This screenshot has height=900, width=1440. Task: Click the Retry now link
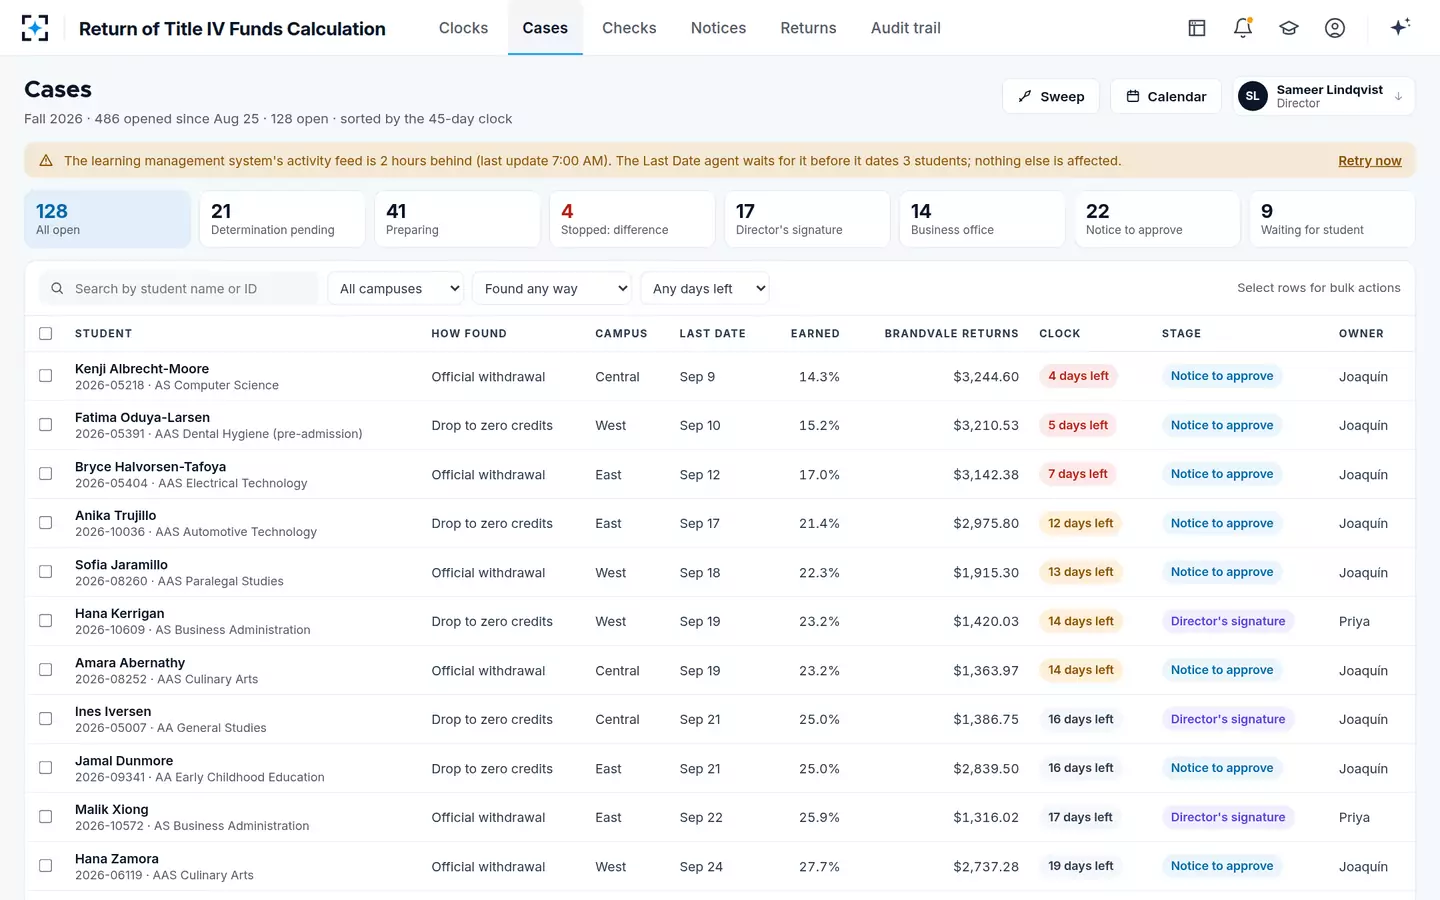pos(1370,160)
